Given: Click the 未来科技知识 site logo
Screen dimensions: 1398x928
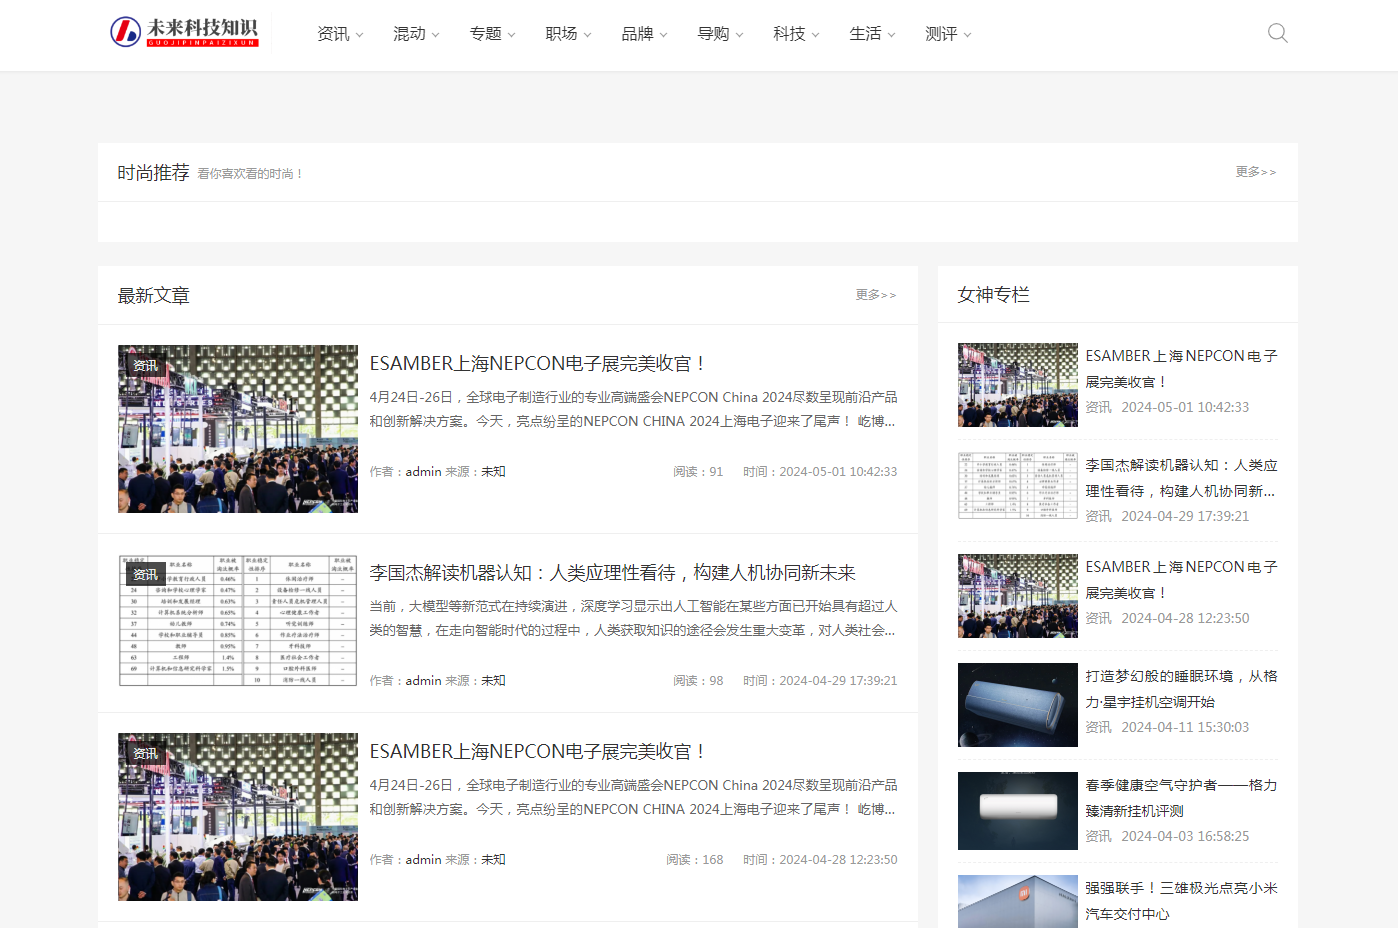Looking at the screenshot, I should (184, 32).
